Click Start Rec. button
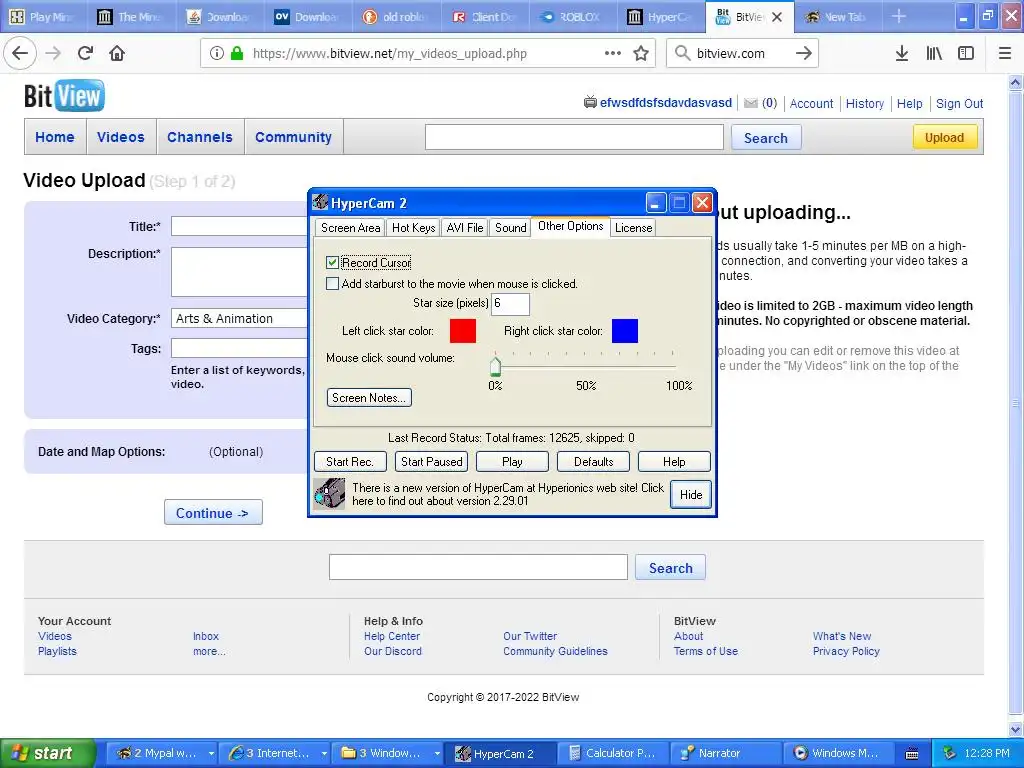Screen dimensions: 1024x768 (x=350, y=462)
